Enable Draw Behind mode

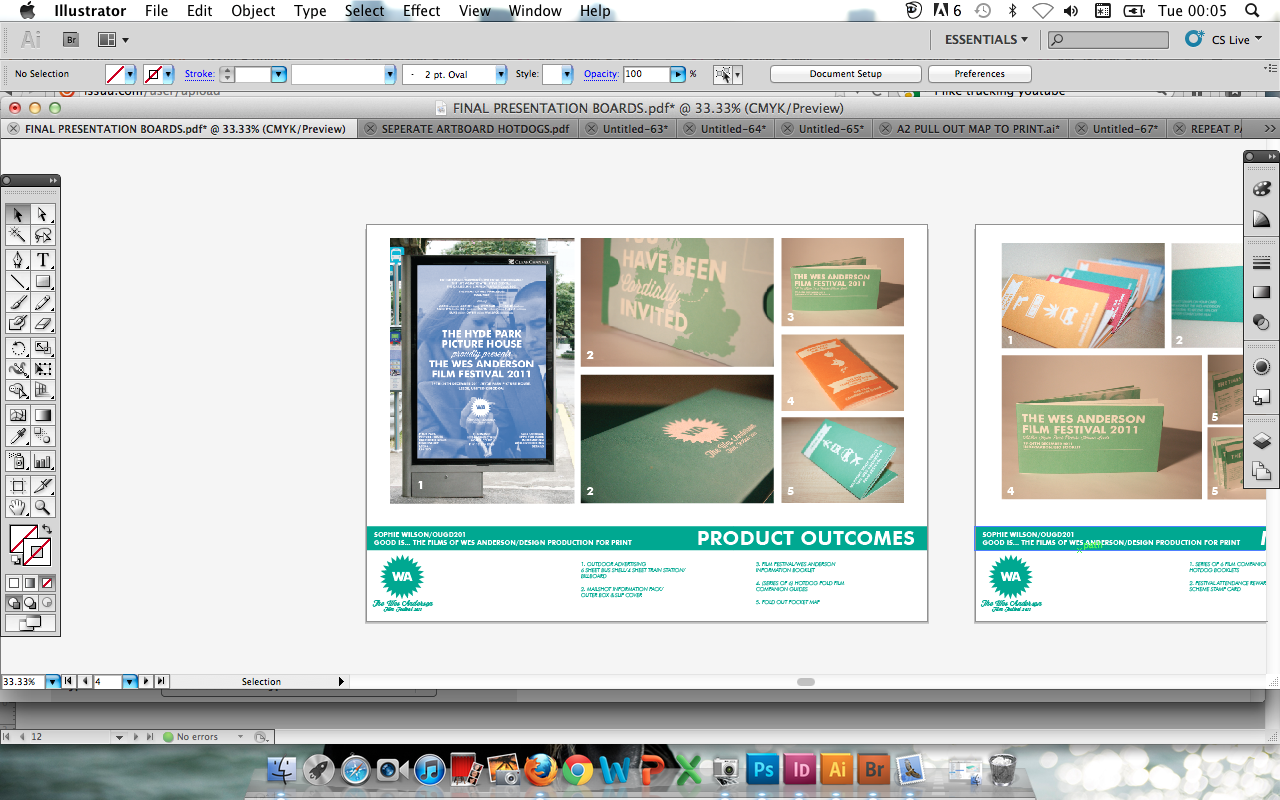click(x=30, y=603)
